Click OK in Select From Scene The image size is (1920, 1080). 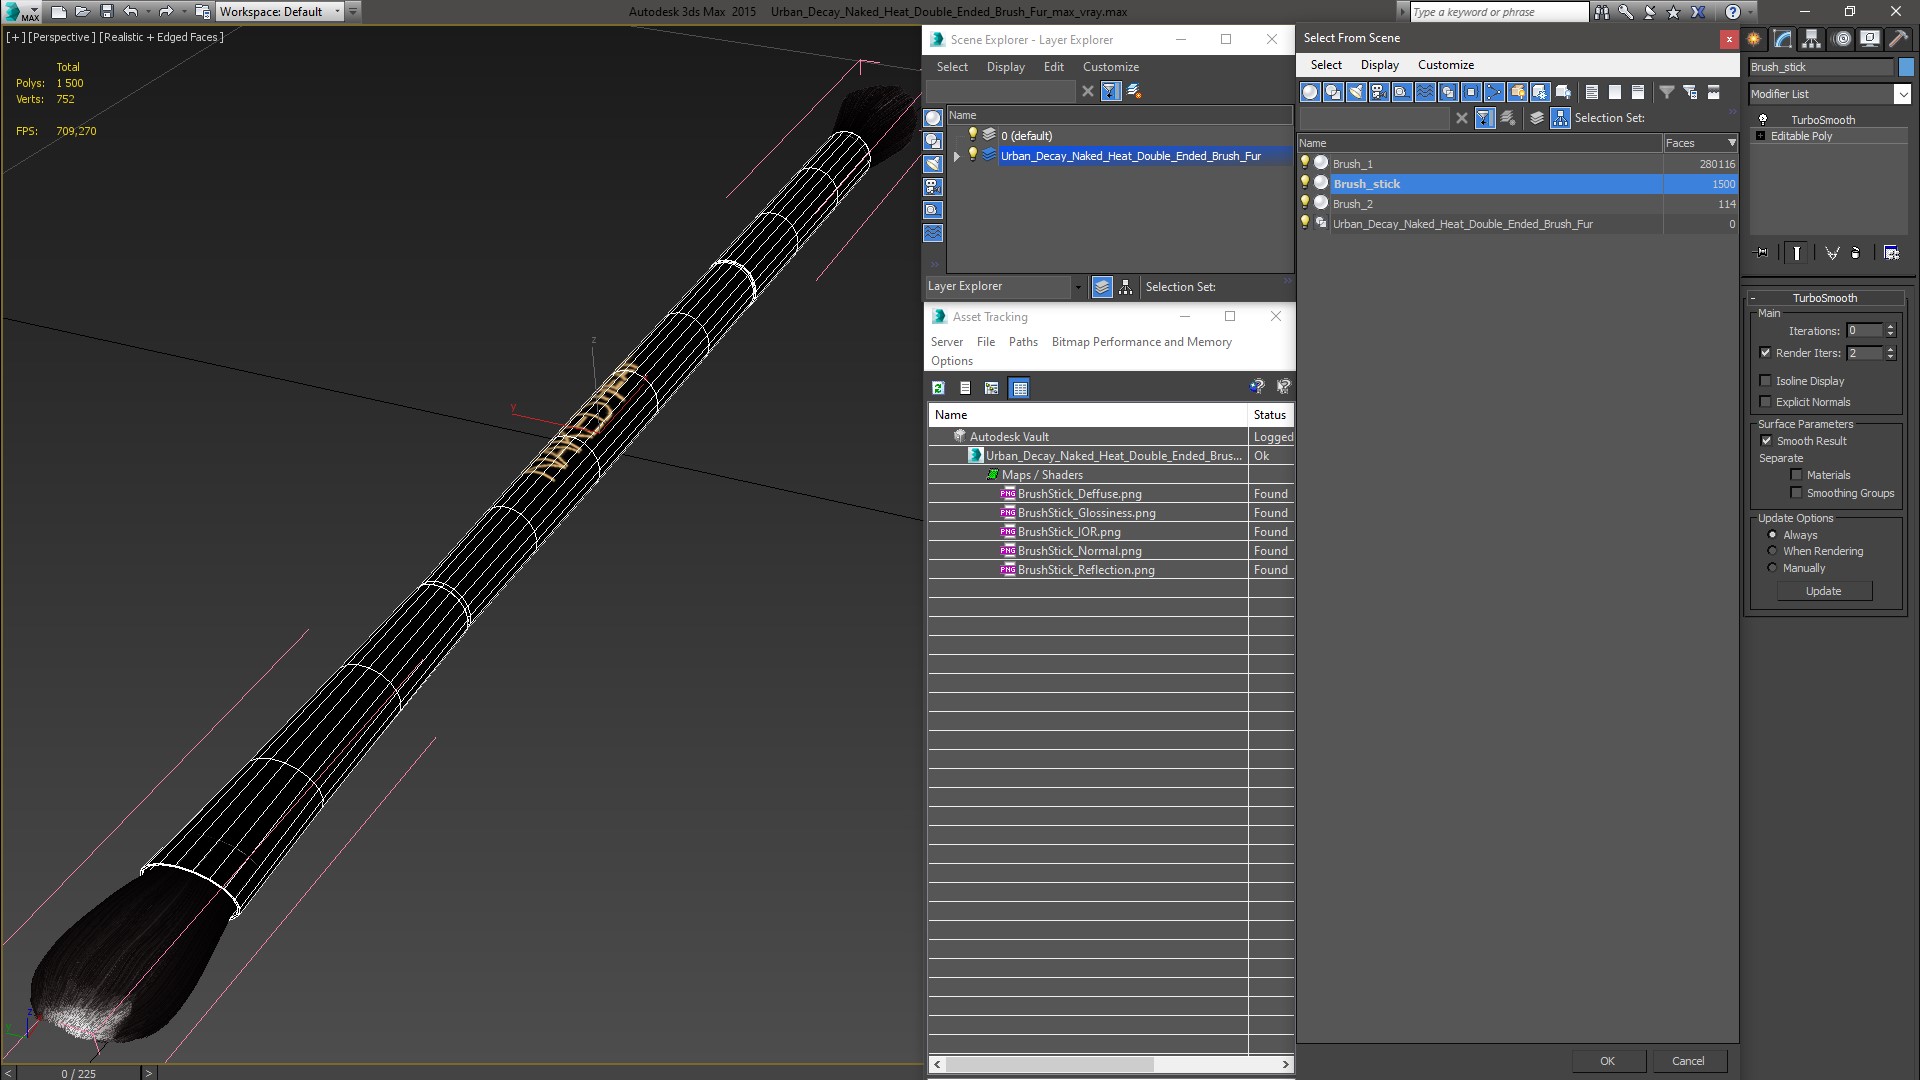coord(1607,1061)
